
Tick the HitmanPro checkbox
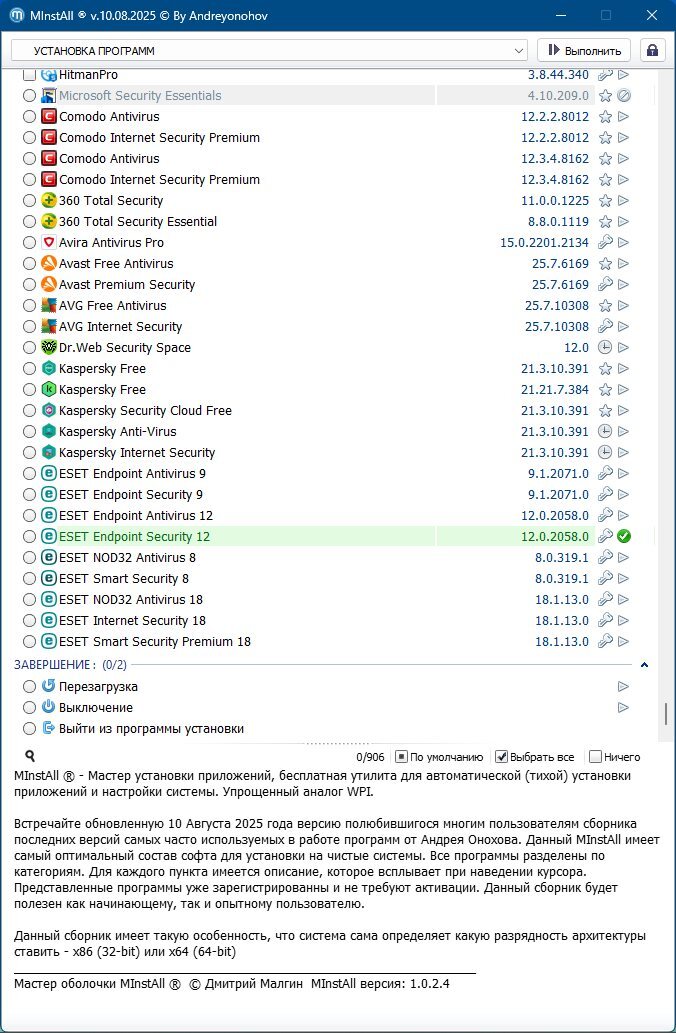(29, 75)
